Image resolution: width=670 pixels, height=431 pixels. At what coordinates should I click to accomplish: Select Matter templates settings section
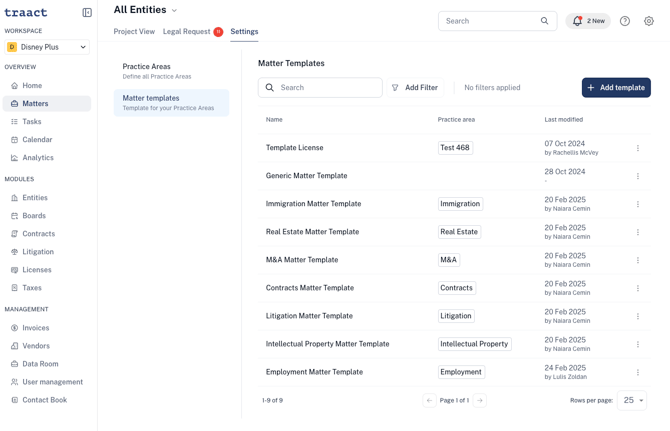[171, 103]
